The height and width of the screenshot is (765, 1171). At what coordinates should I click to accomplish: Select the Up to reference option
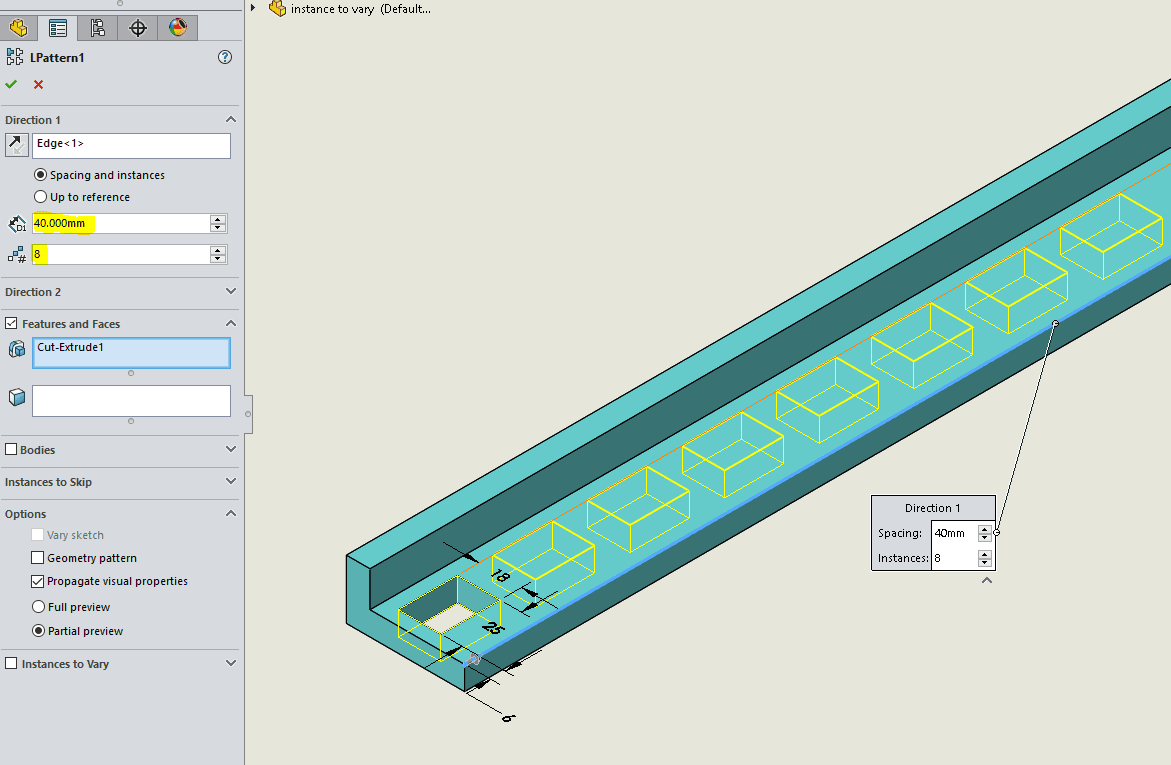(x=41, y=197)
